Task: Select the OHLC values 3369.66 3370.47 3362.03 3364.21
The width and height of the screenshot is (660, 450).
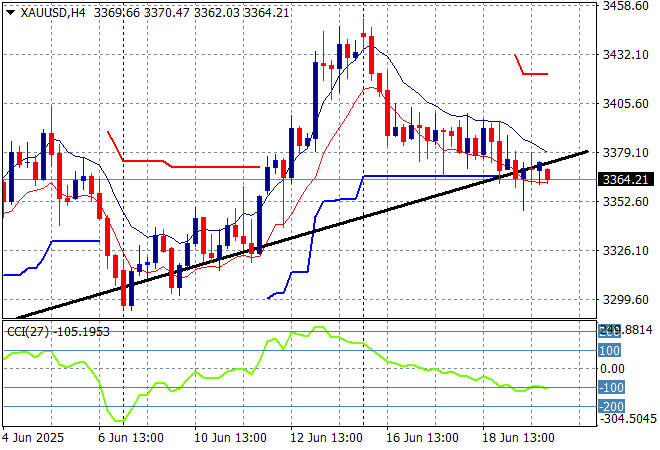Action: pos(192,13)
